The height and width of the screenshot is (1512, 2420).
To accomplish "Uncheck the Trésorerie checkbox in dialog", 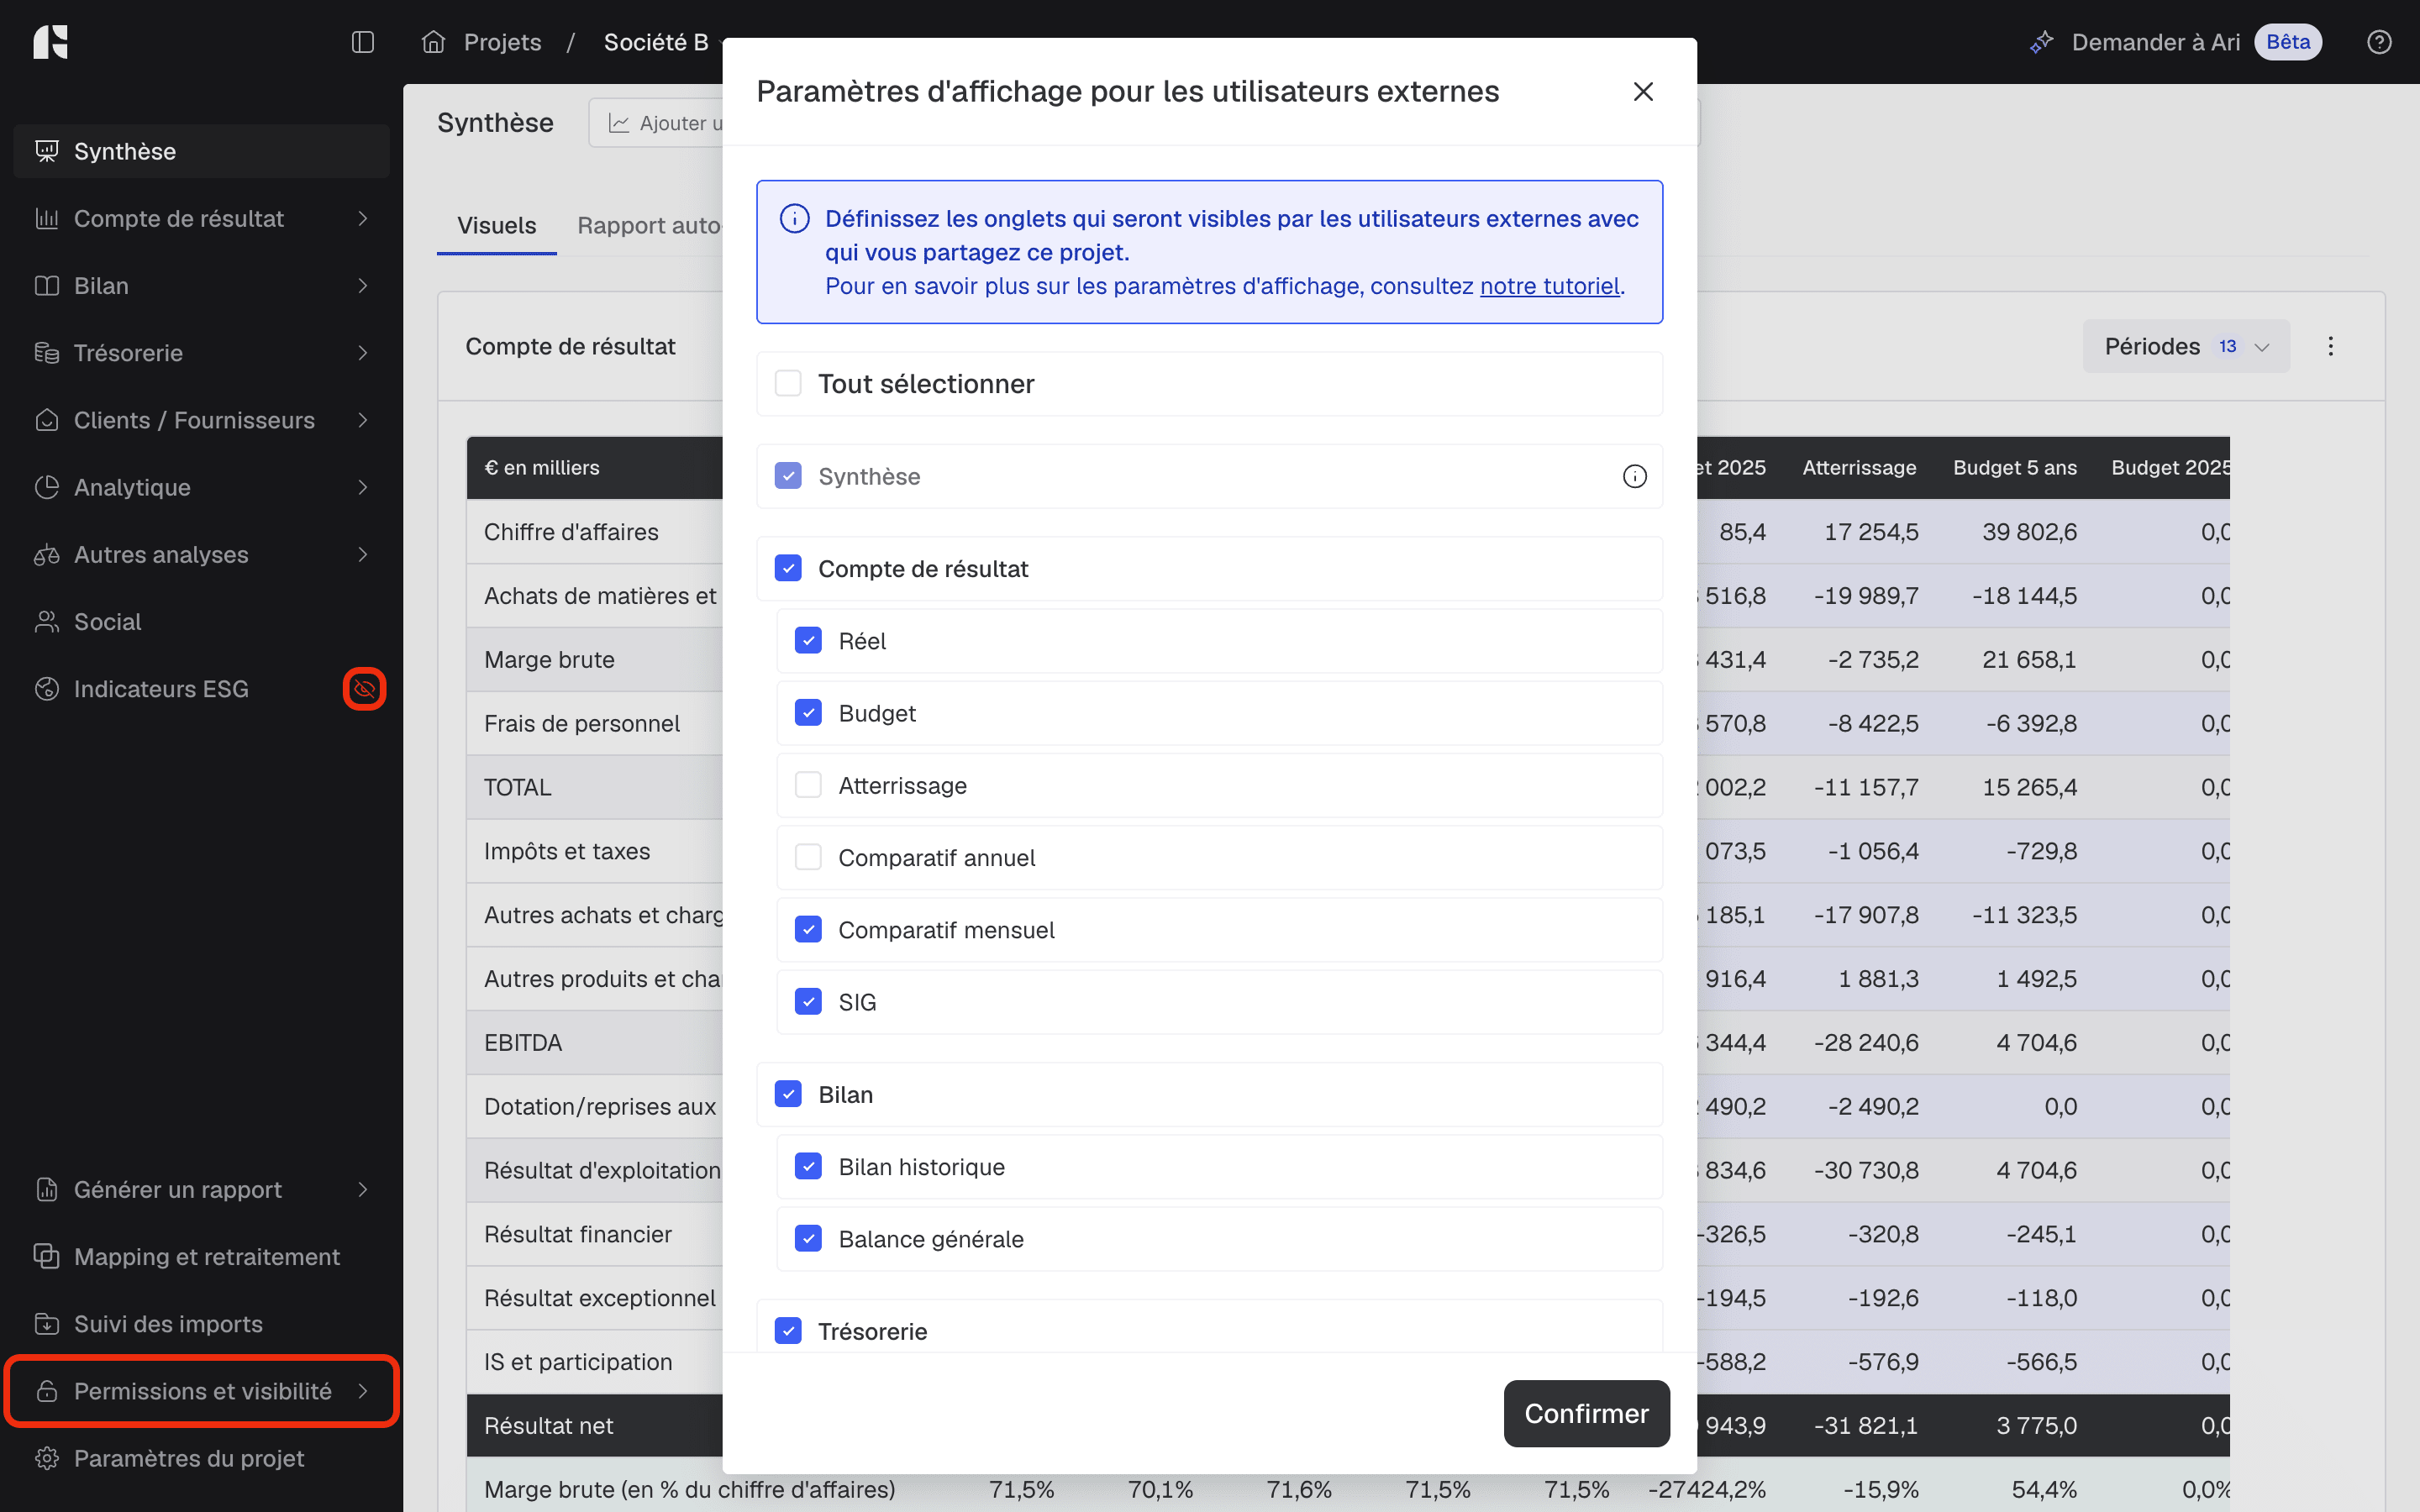I will [x=788, y=1331].
